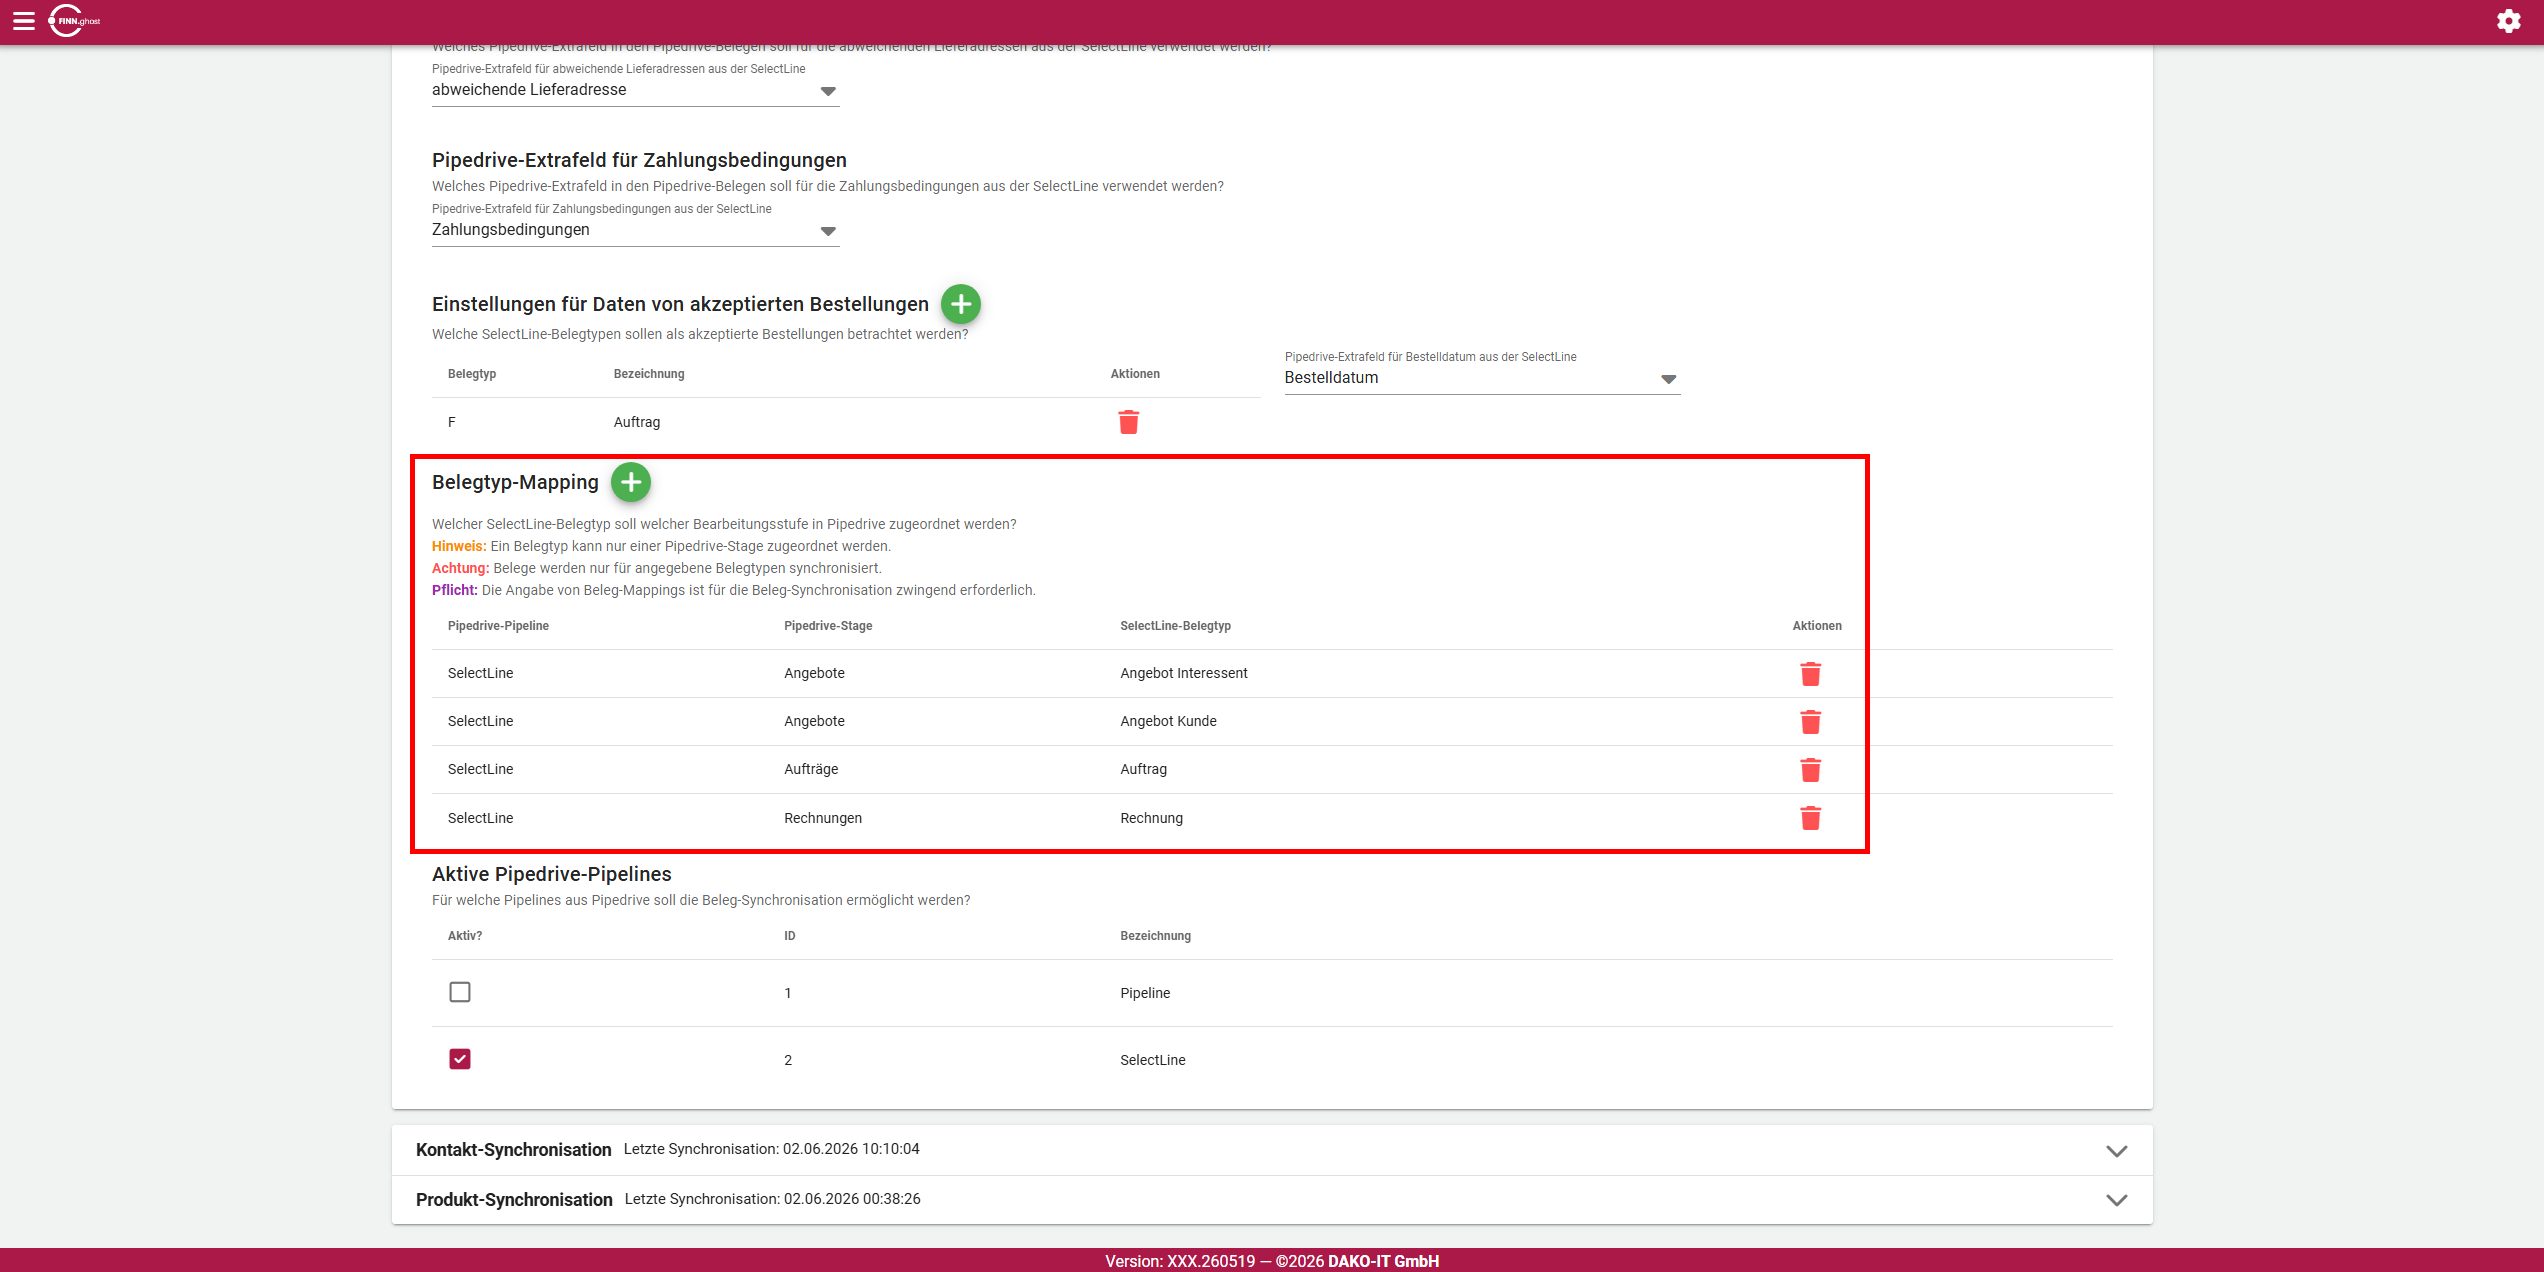Remove the Rechnungen to Rechnung mapping
The height and width of the screenshot is (1272, 2544).
pos(1811,818)
